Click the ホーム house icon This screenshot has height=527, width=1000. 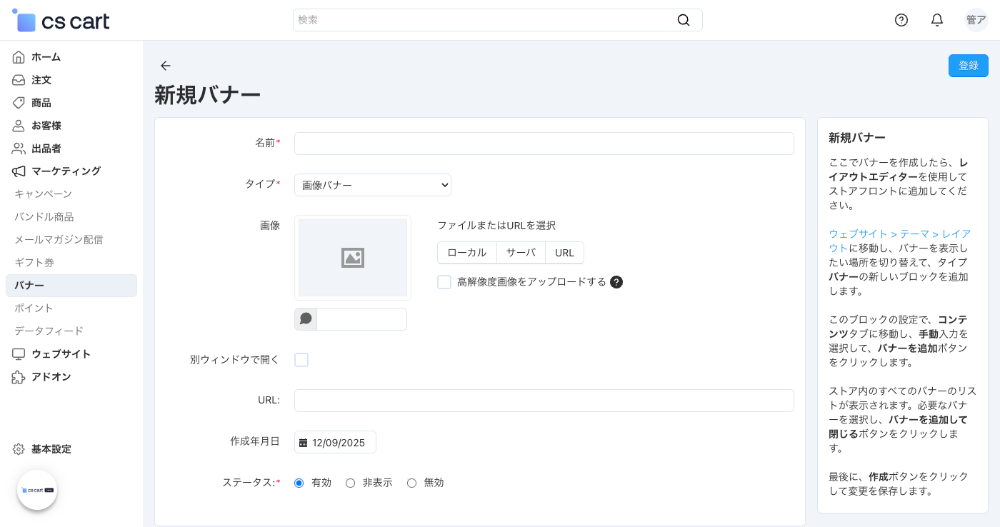click(x=18, y=57)
